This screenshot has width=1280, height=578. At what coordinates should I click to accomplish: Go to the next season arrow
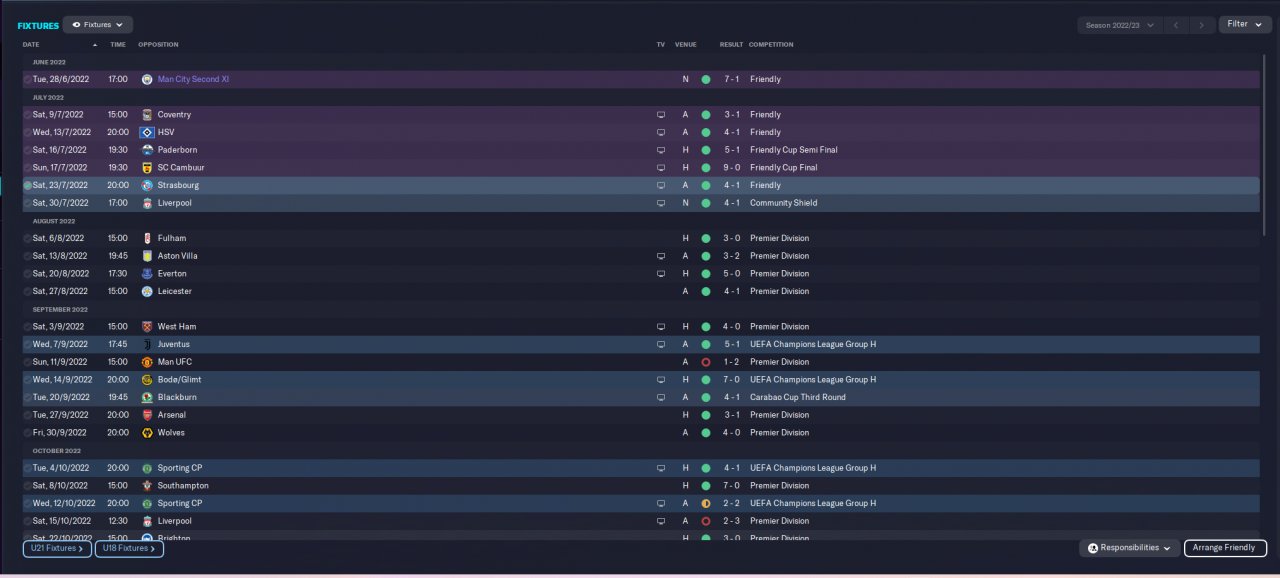pos(1202,25)
